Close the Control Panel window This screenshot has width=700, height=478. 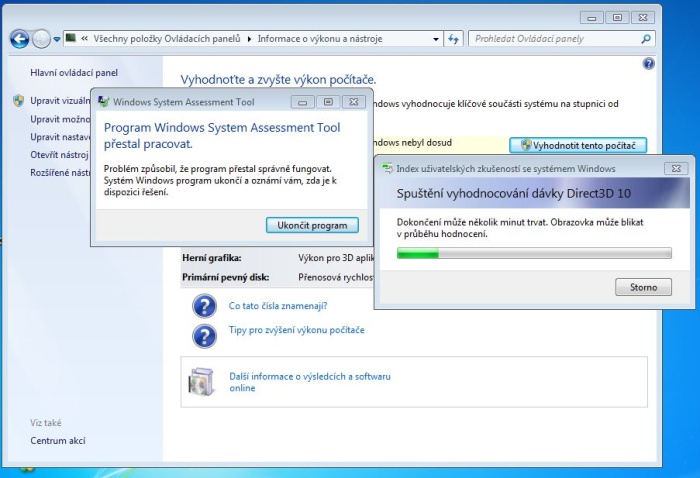tap(643, 18)
